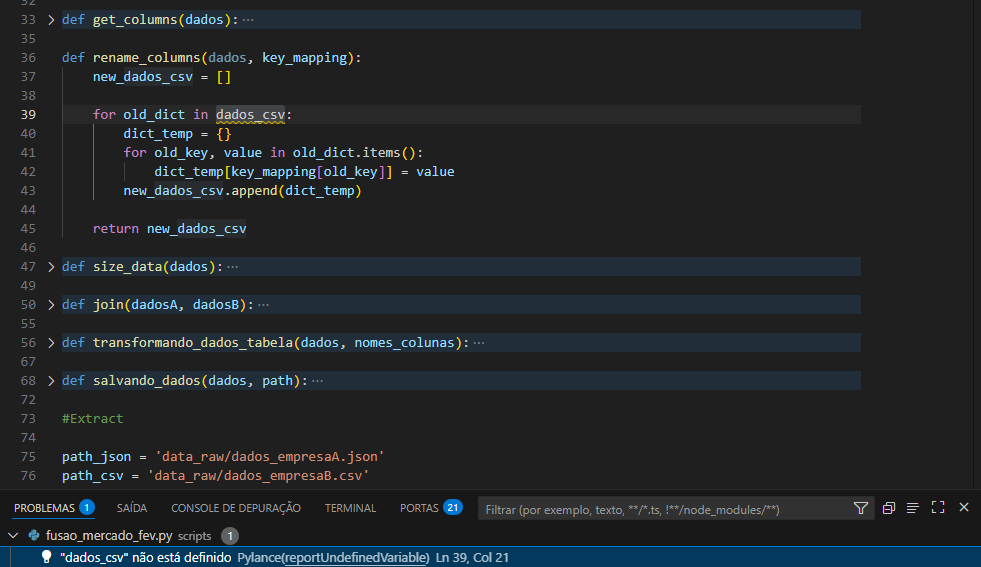This screenshot has width=981, height=567.
Task: Click the problems filter input field
Action: (664, 509)
